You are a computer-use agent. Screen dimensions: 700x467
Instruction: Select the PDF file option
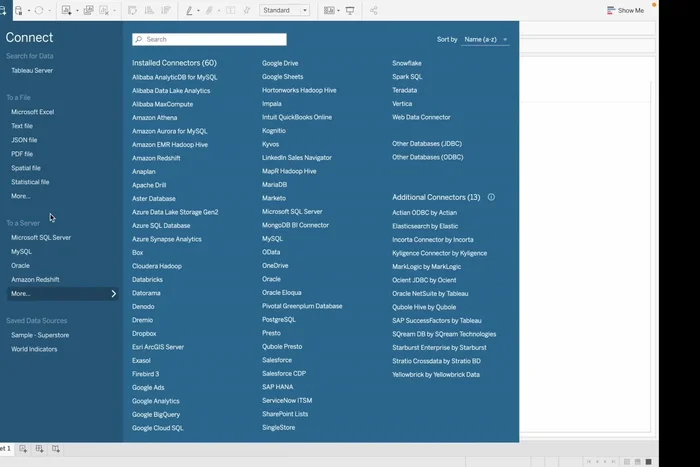pos(22,154)
